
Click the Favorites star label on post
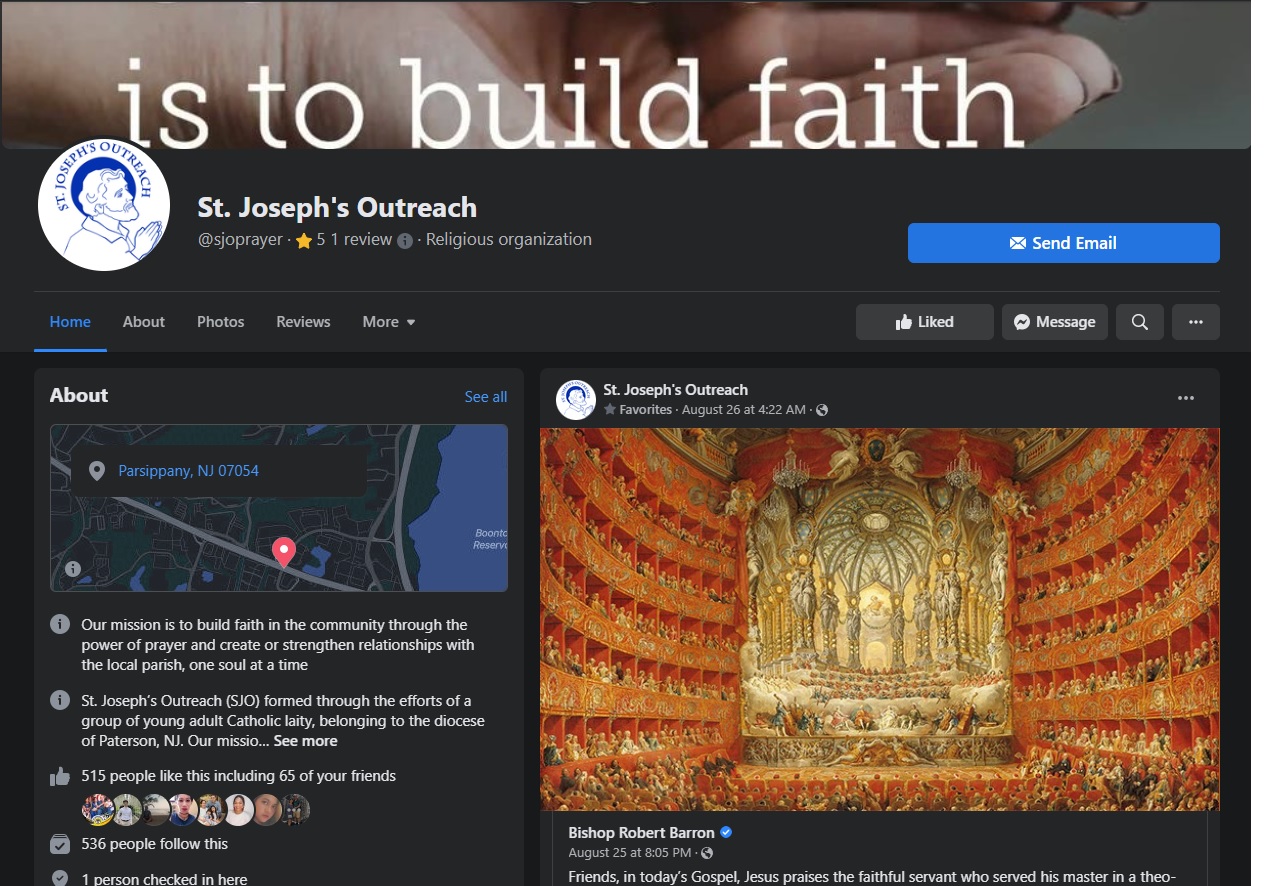(x=638, y=410)
